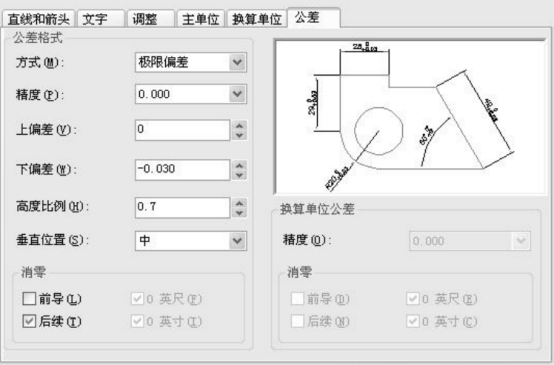Go to the 主单位 tab
554x365 pixels.
pos(201,19)
